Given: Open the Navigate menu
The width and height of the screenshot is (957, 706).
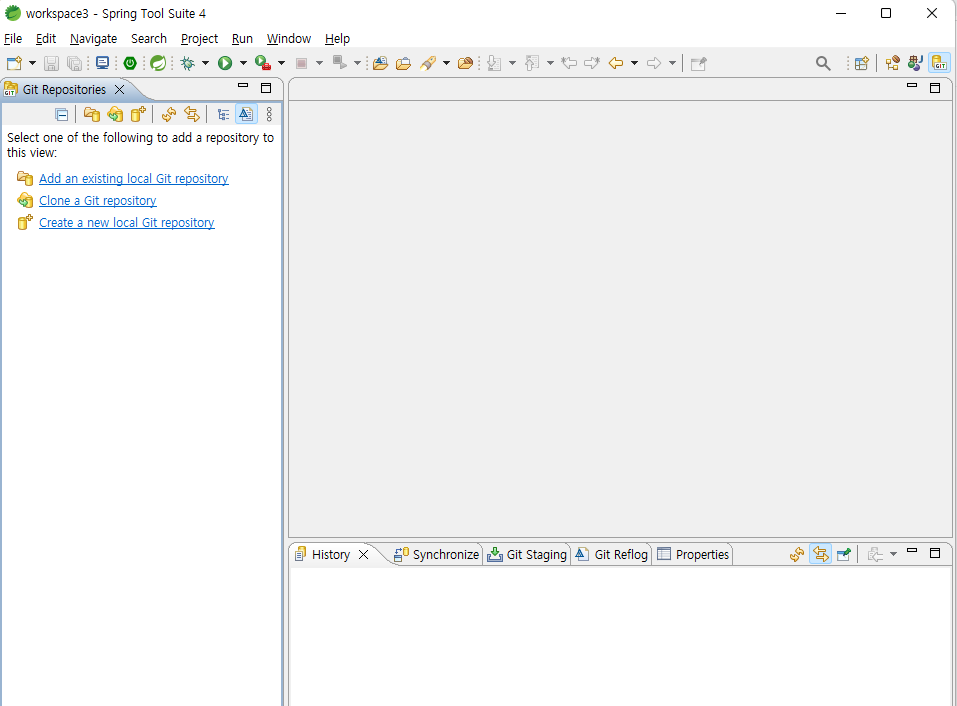Looking at the screenshot, I should tap(93, 38).
